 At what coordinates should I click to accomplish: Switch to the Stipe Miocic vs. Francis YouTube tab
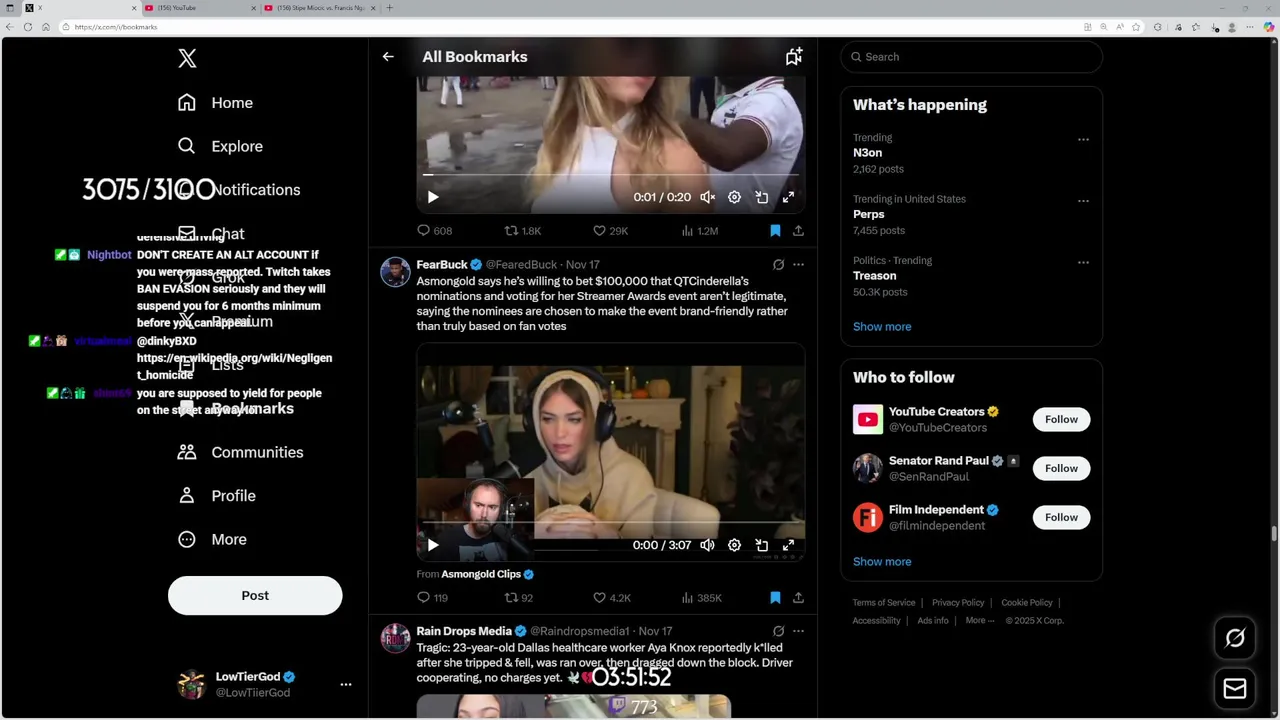(320, 8)
